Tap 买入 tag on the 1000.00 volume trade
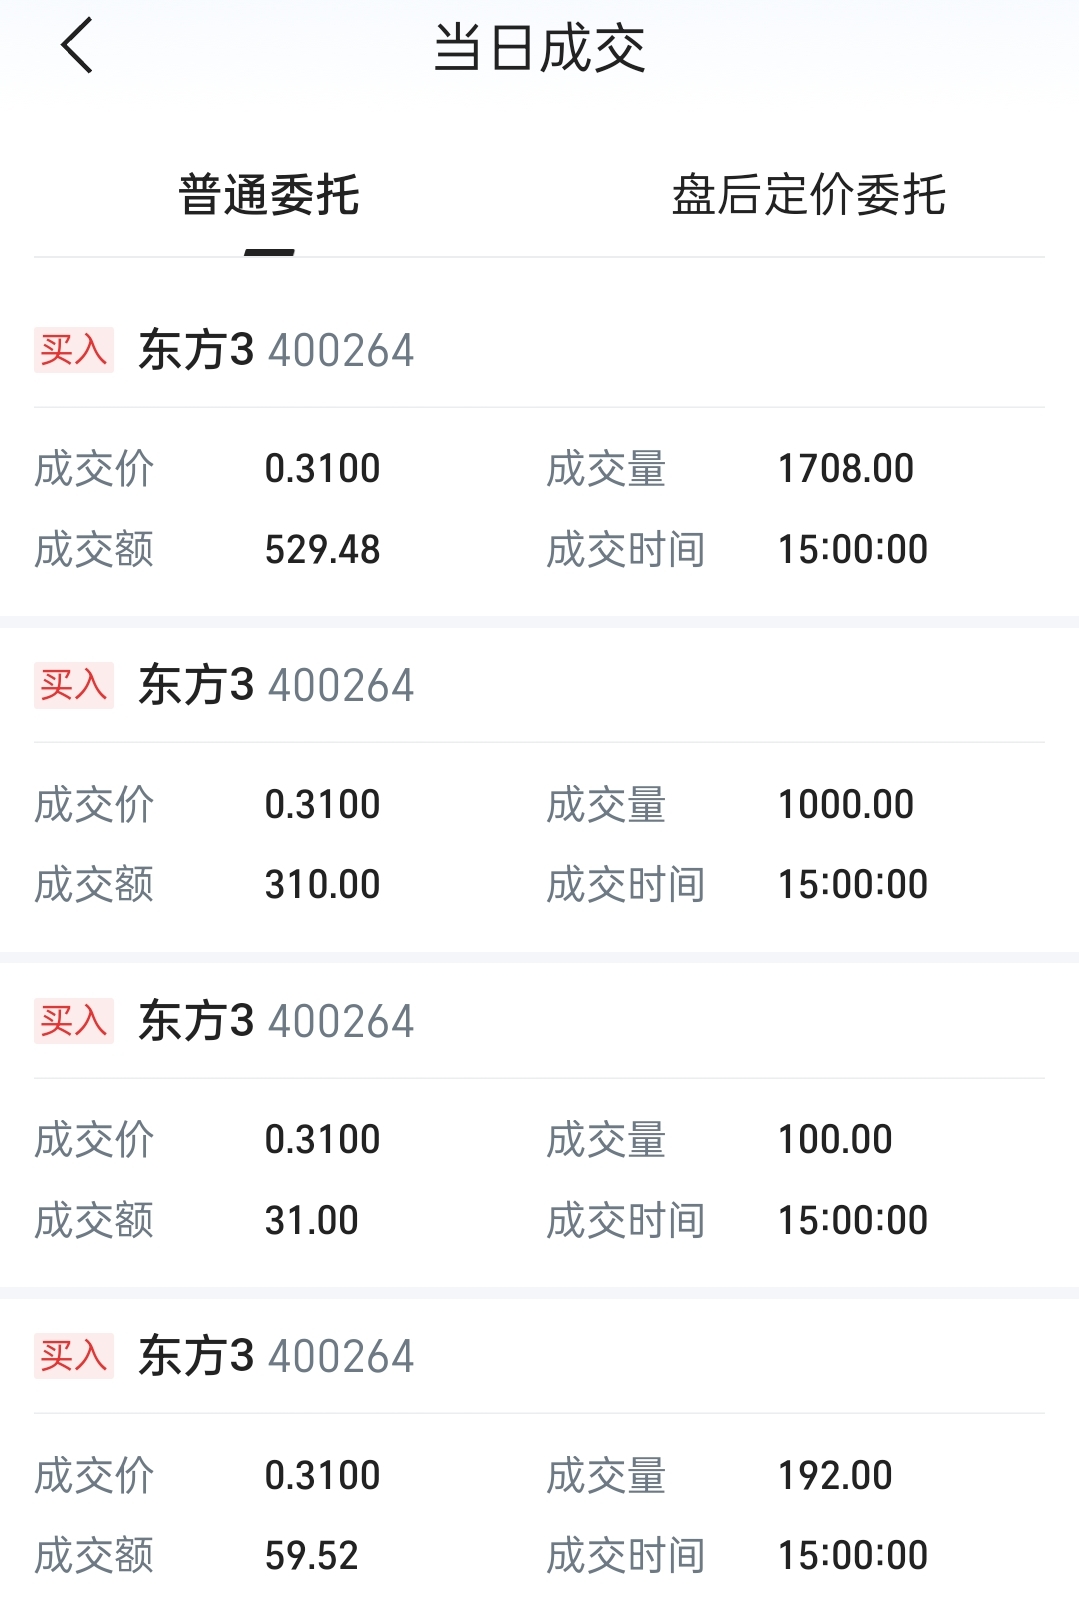 click(x=73, y=685)
